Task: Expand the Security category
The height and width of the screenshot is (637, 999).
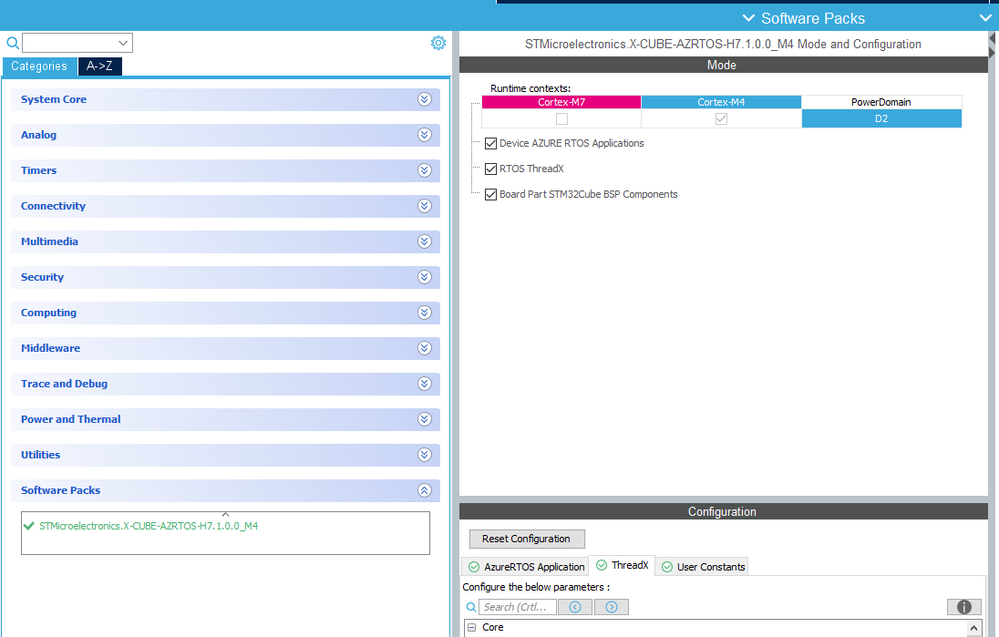Action: (226, 278)
